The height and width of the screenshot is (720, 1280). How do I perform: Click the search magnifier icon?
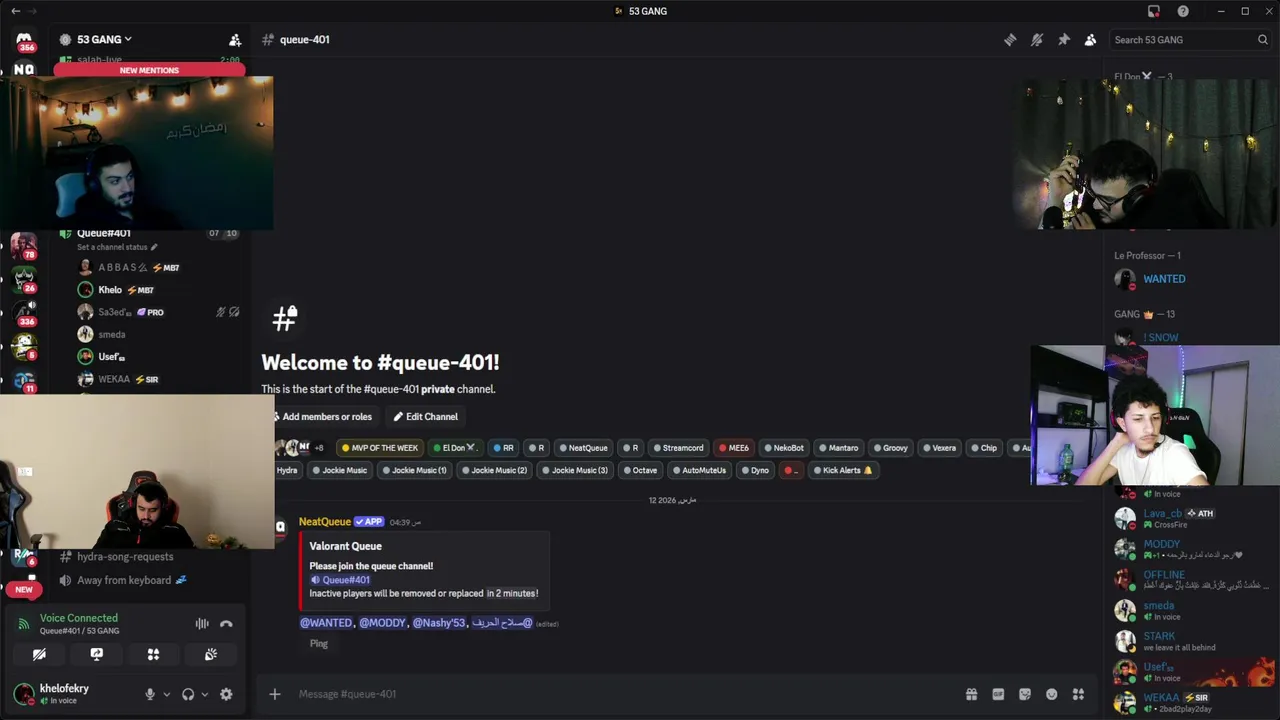(x=1262, y=40)
